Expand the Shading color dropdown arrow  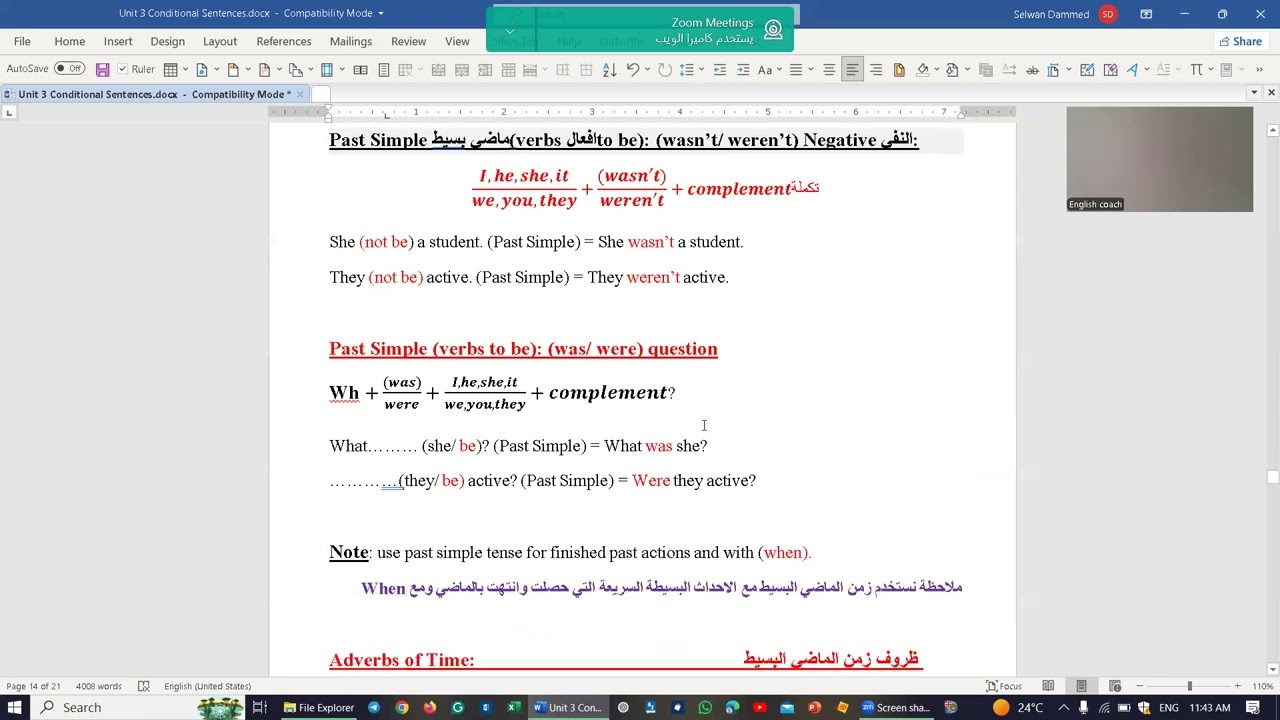point(937,70)
